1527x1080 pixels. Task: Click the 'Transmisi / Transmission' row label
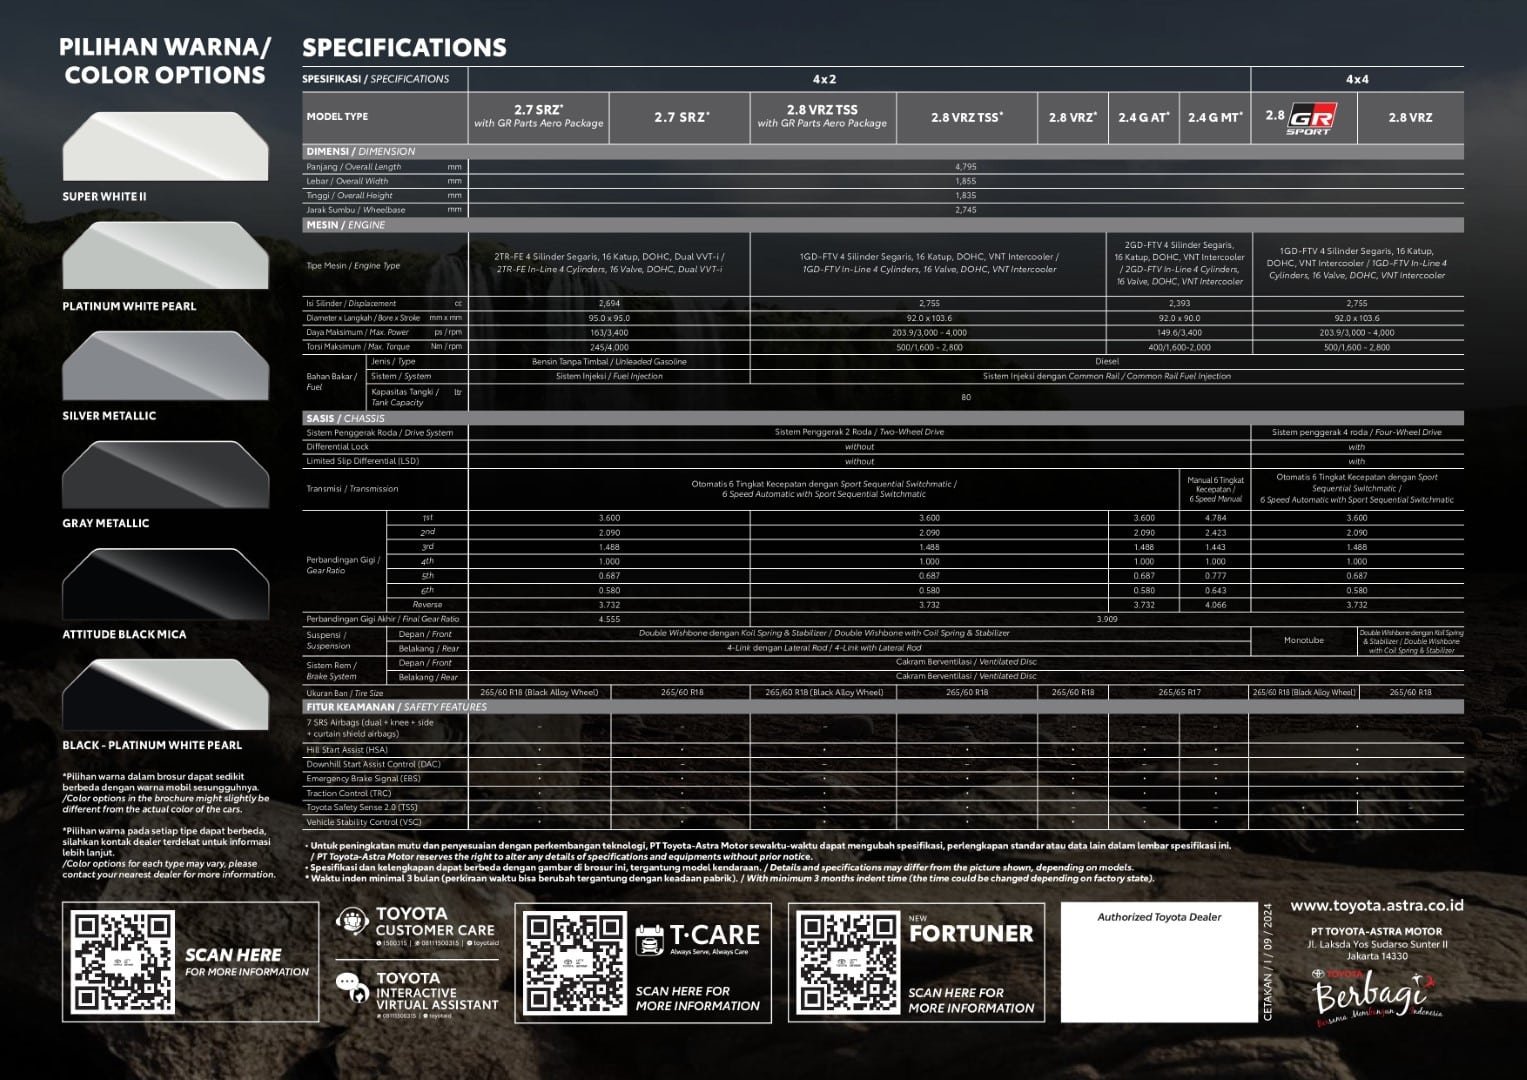pos(352,489)
